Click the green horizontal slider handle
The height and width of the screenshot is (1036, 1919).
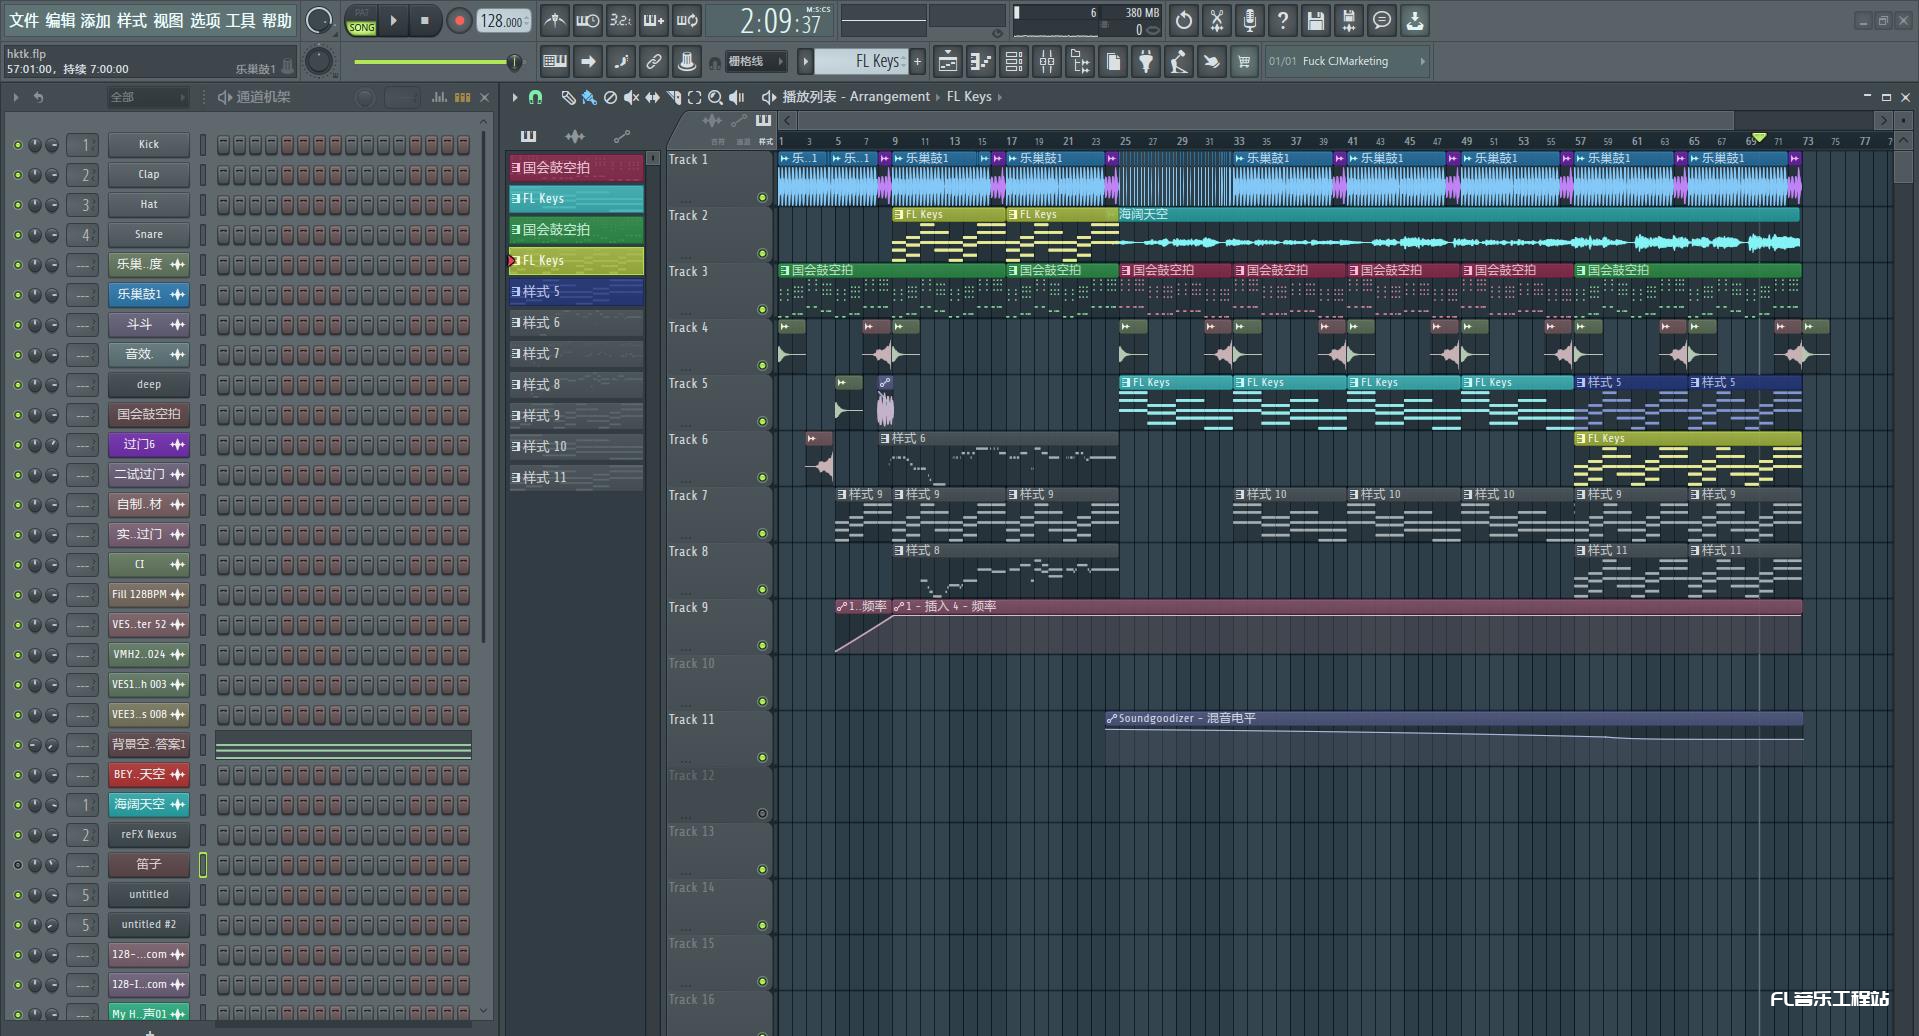point(514,62)
